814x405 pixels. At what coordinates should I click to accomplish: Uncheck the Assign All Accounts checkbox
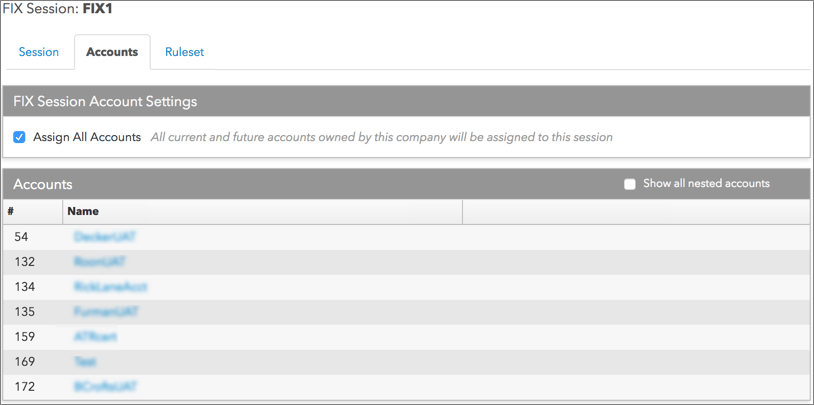pyautogui.click(x=19, y=138)
